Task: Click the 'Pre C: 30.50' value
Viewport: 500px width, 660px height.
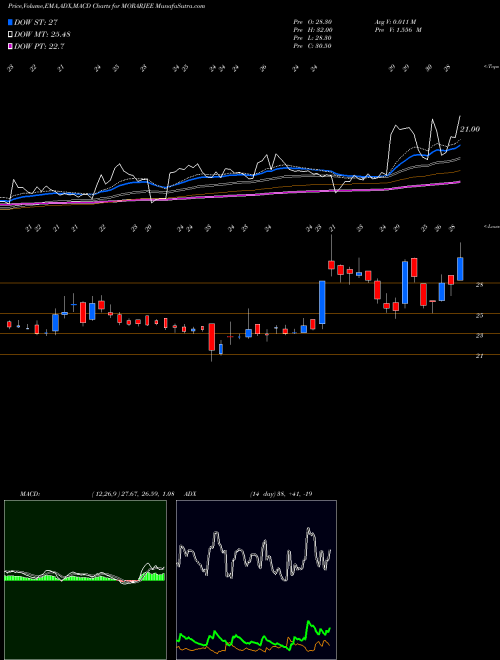Action: point(313,46)
